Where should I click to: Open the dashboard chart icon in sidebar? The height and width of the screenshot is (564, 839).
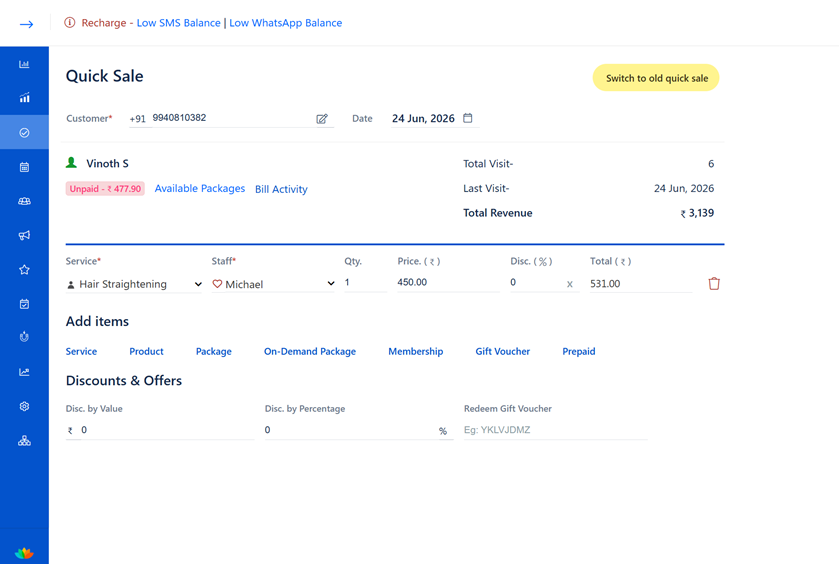pyautogui.click(x=24, y=64)
